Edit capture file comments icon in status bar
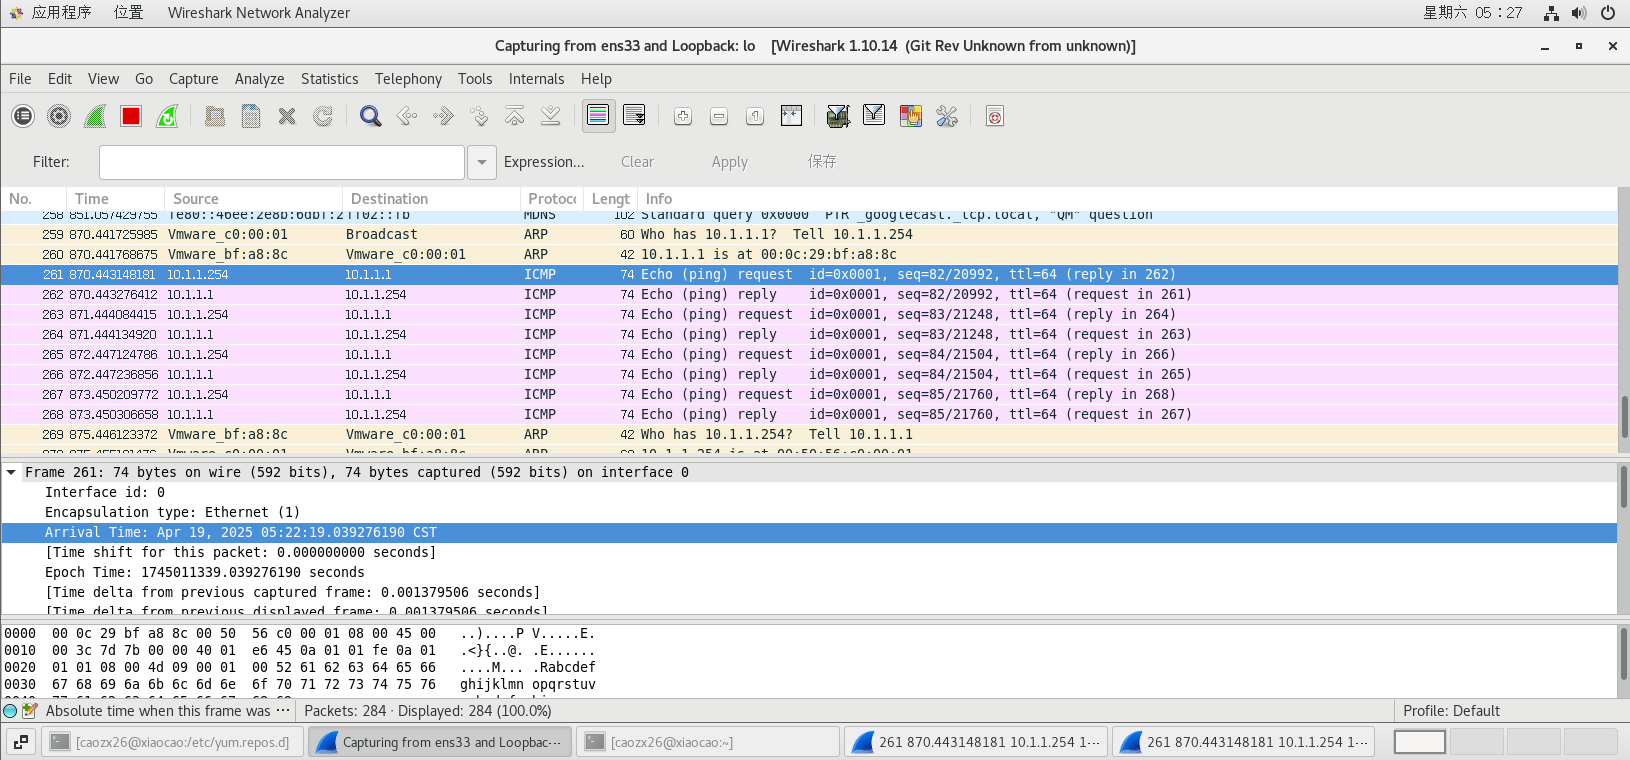This screenshot has width=1630, height=760. pyautogui.click(x=30, y=711)
